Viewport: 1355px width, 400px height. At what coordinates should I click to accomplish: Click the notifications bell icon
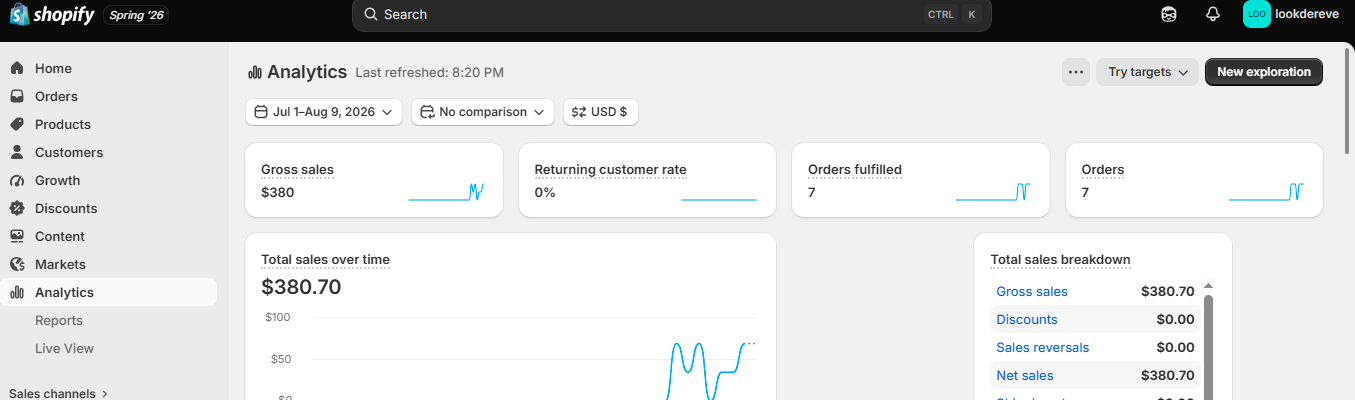(1213, 14)
